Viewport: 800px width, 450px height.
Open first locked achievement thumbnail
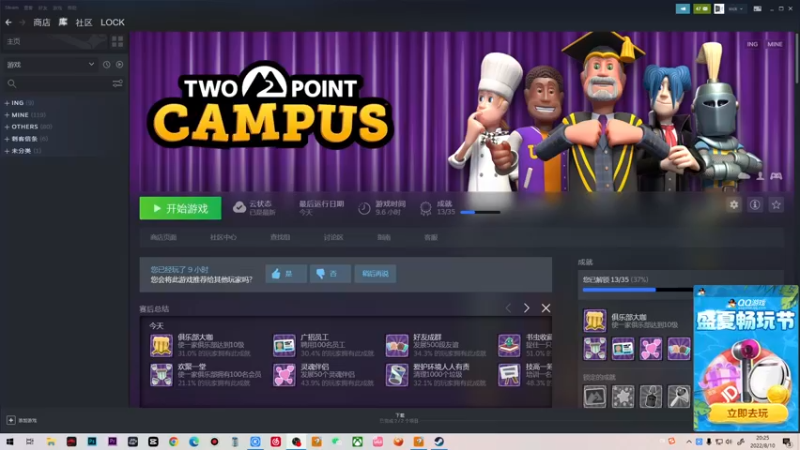595,396
